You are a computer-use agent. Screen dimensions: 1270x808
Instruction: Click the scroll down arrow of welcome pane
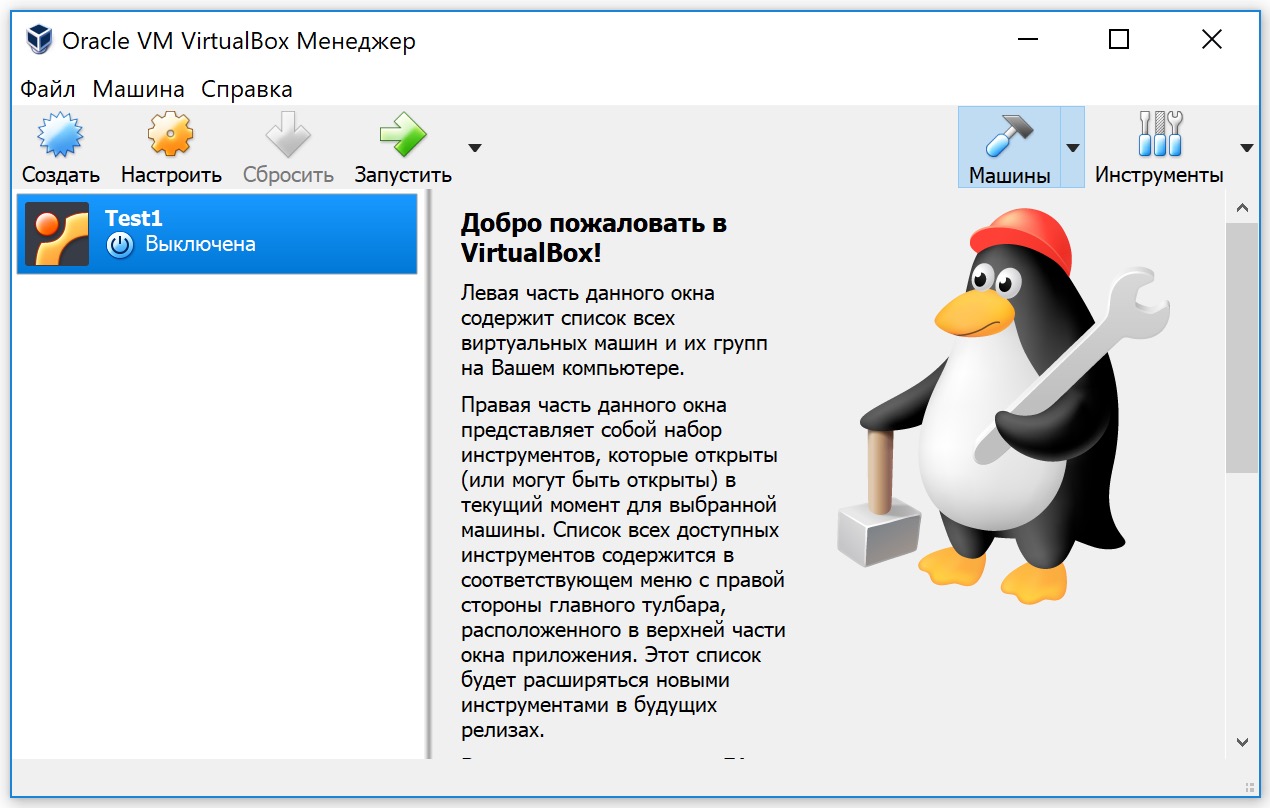[x=1242, y=742]
